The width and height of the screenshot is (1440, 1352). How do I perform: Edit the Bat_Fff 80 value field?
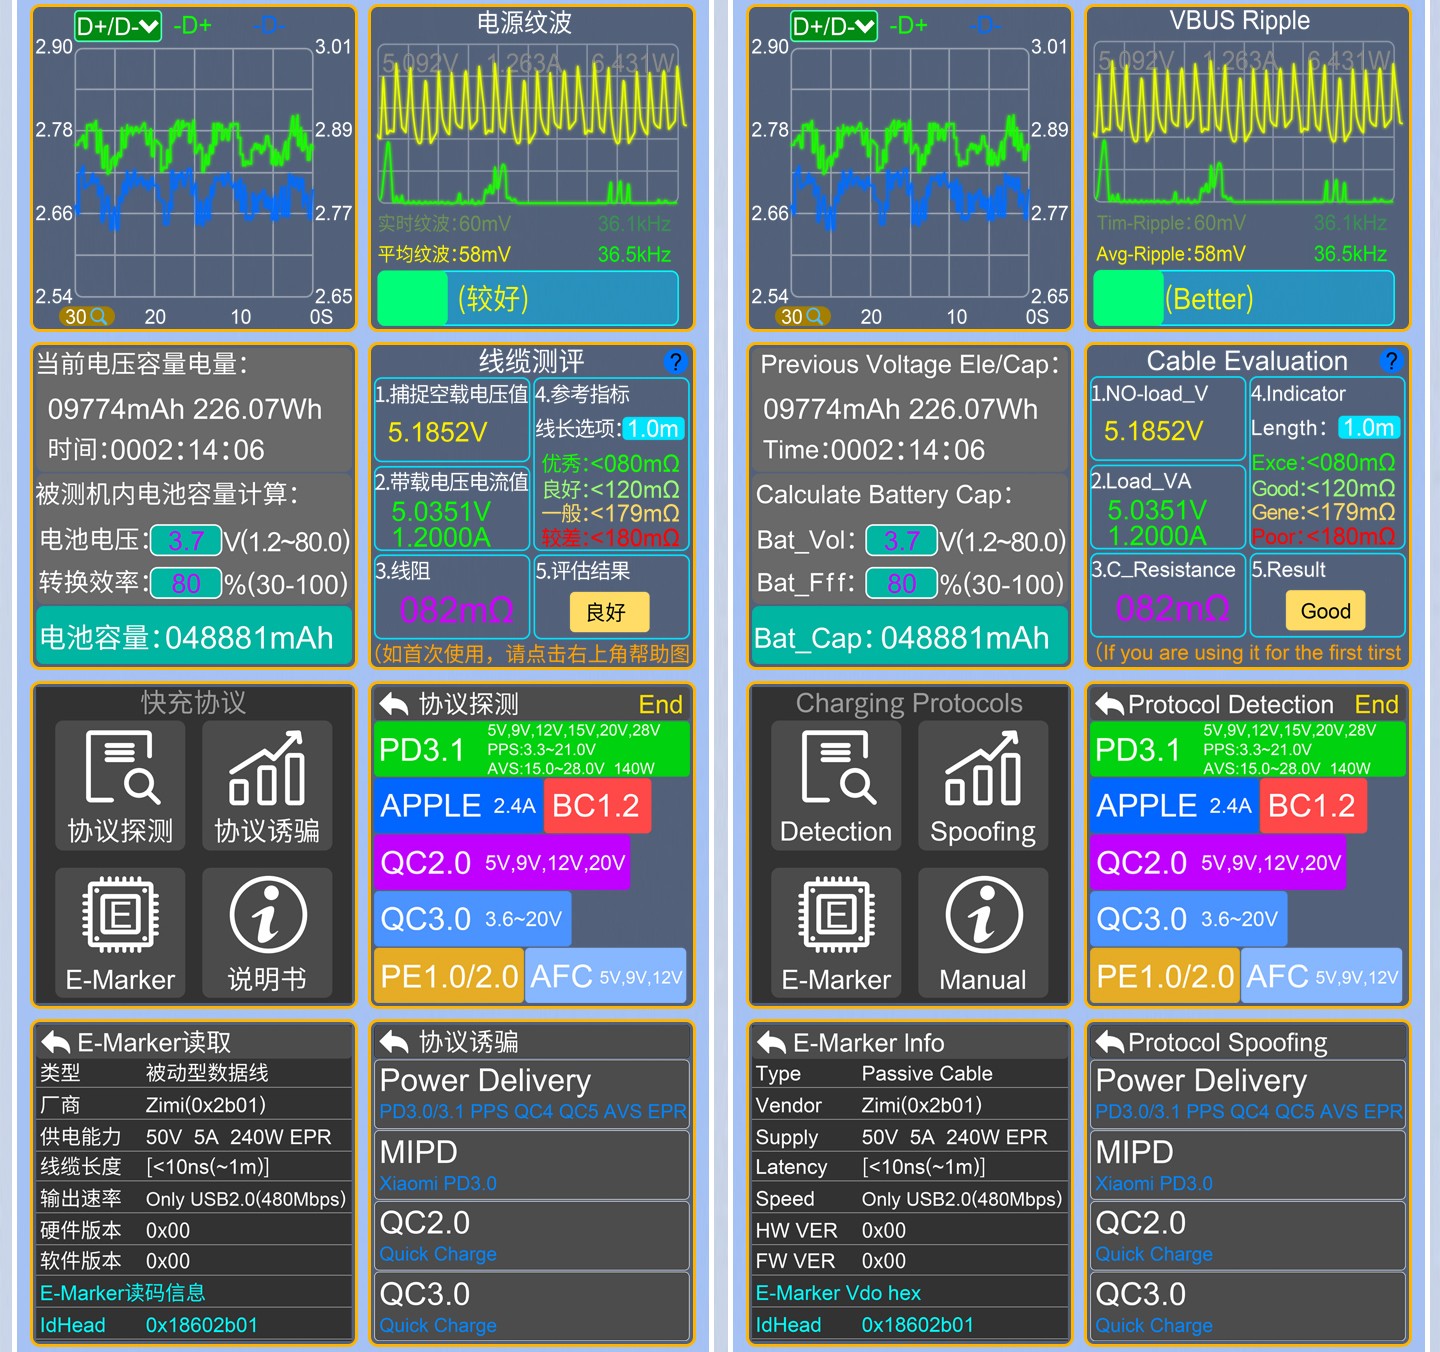tap(901, 583)
